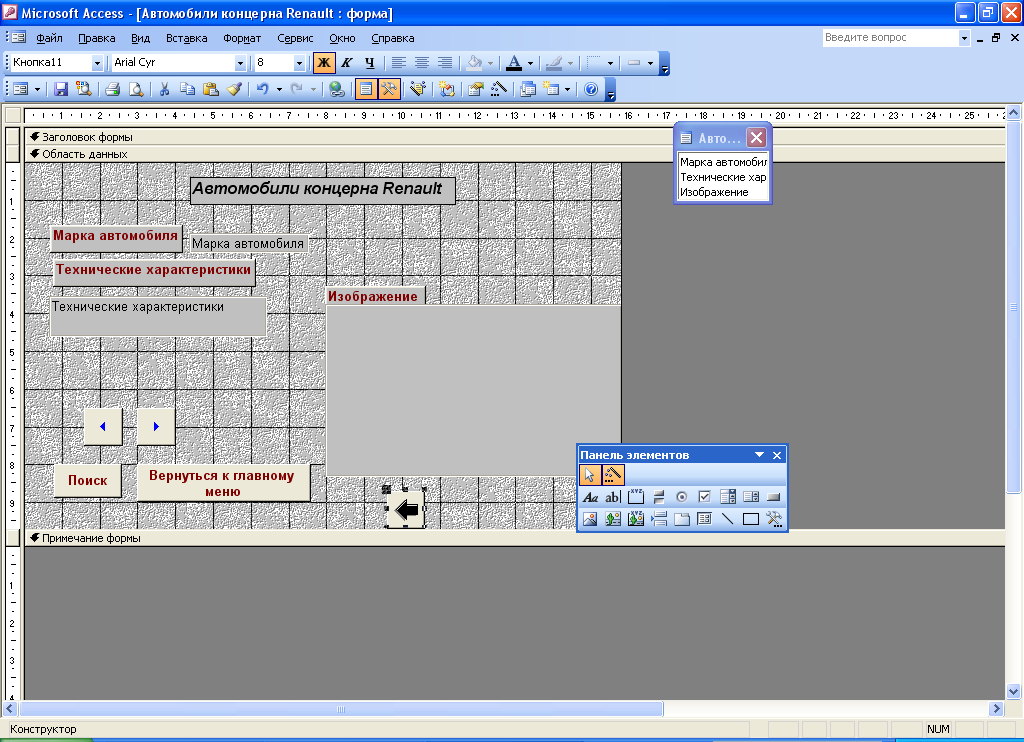
Task: Click the Paste clipboard icon
Action: tap(210, 89)
